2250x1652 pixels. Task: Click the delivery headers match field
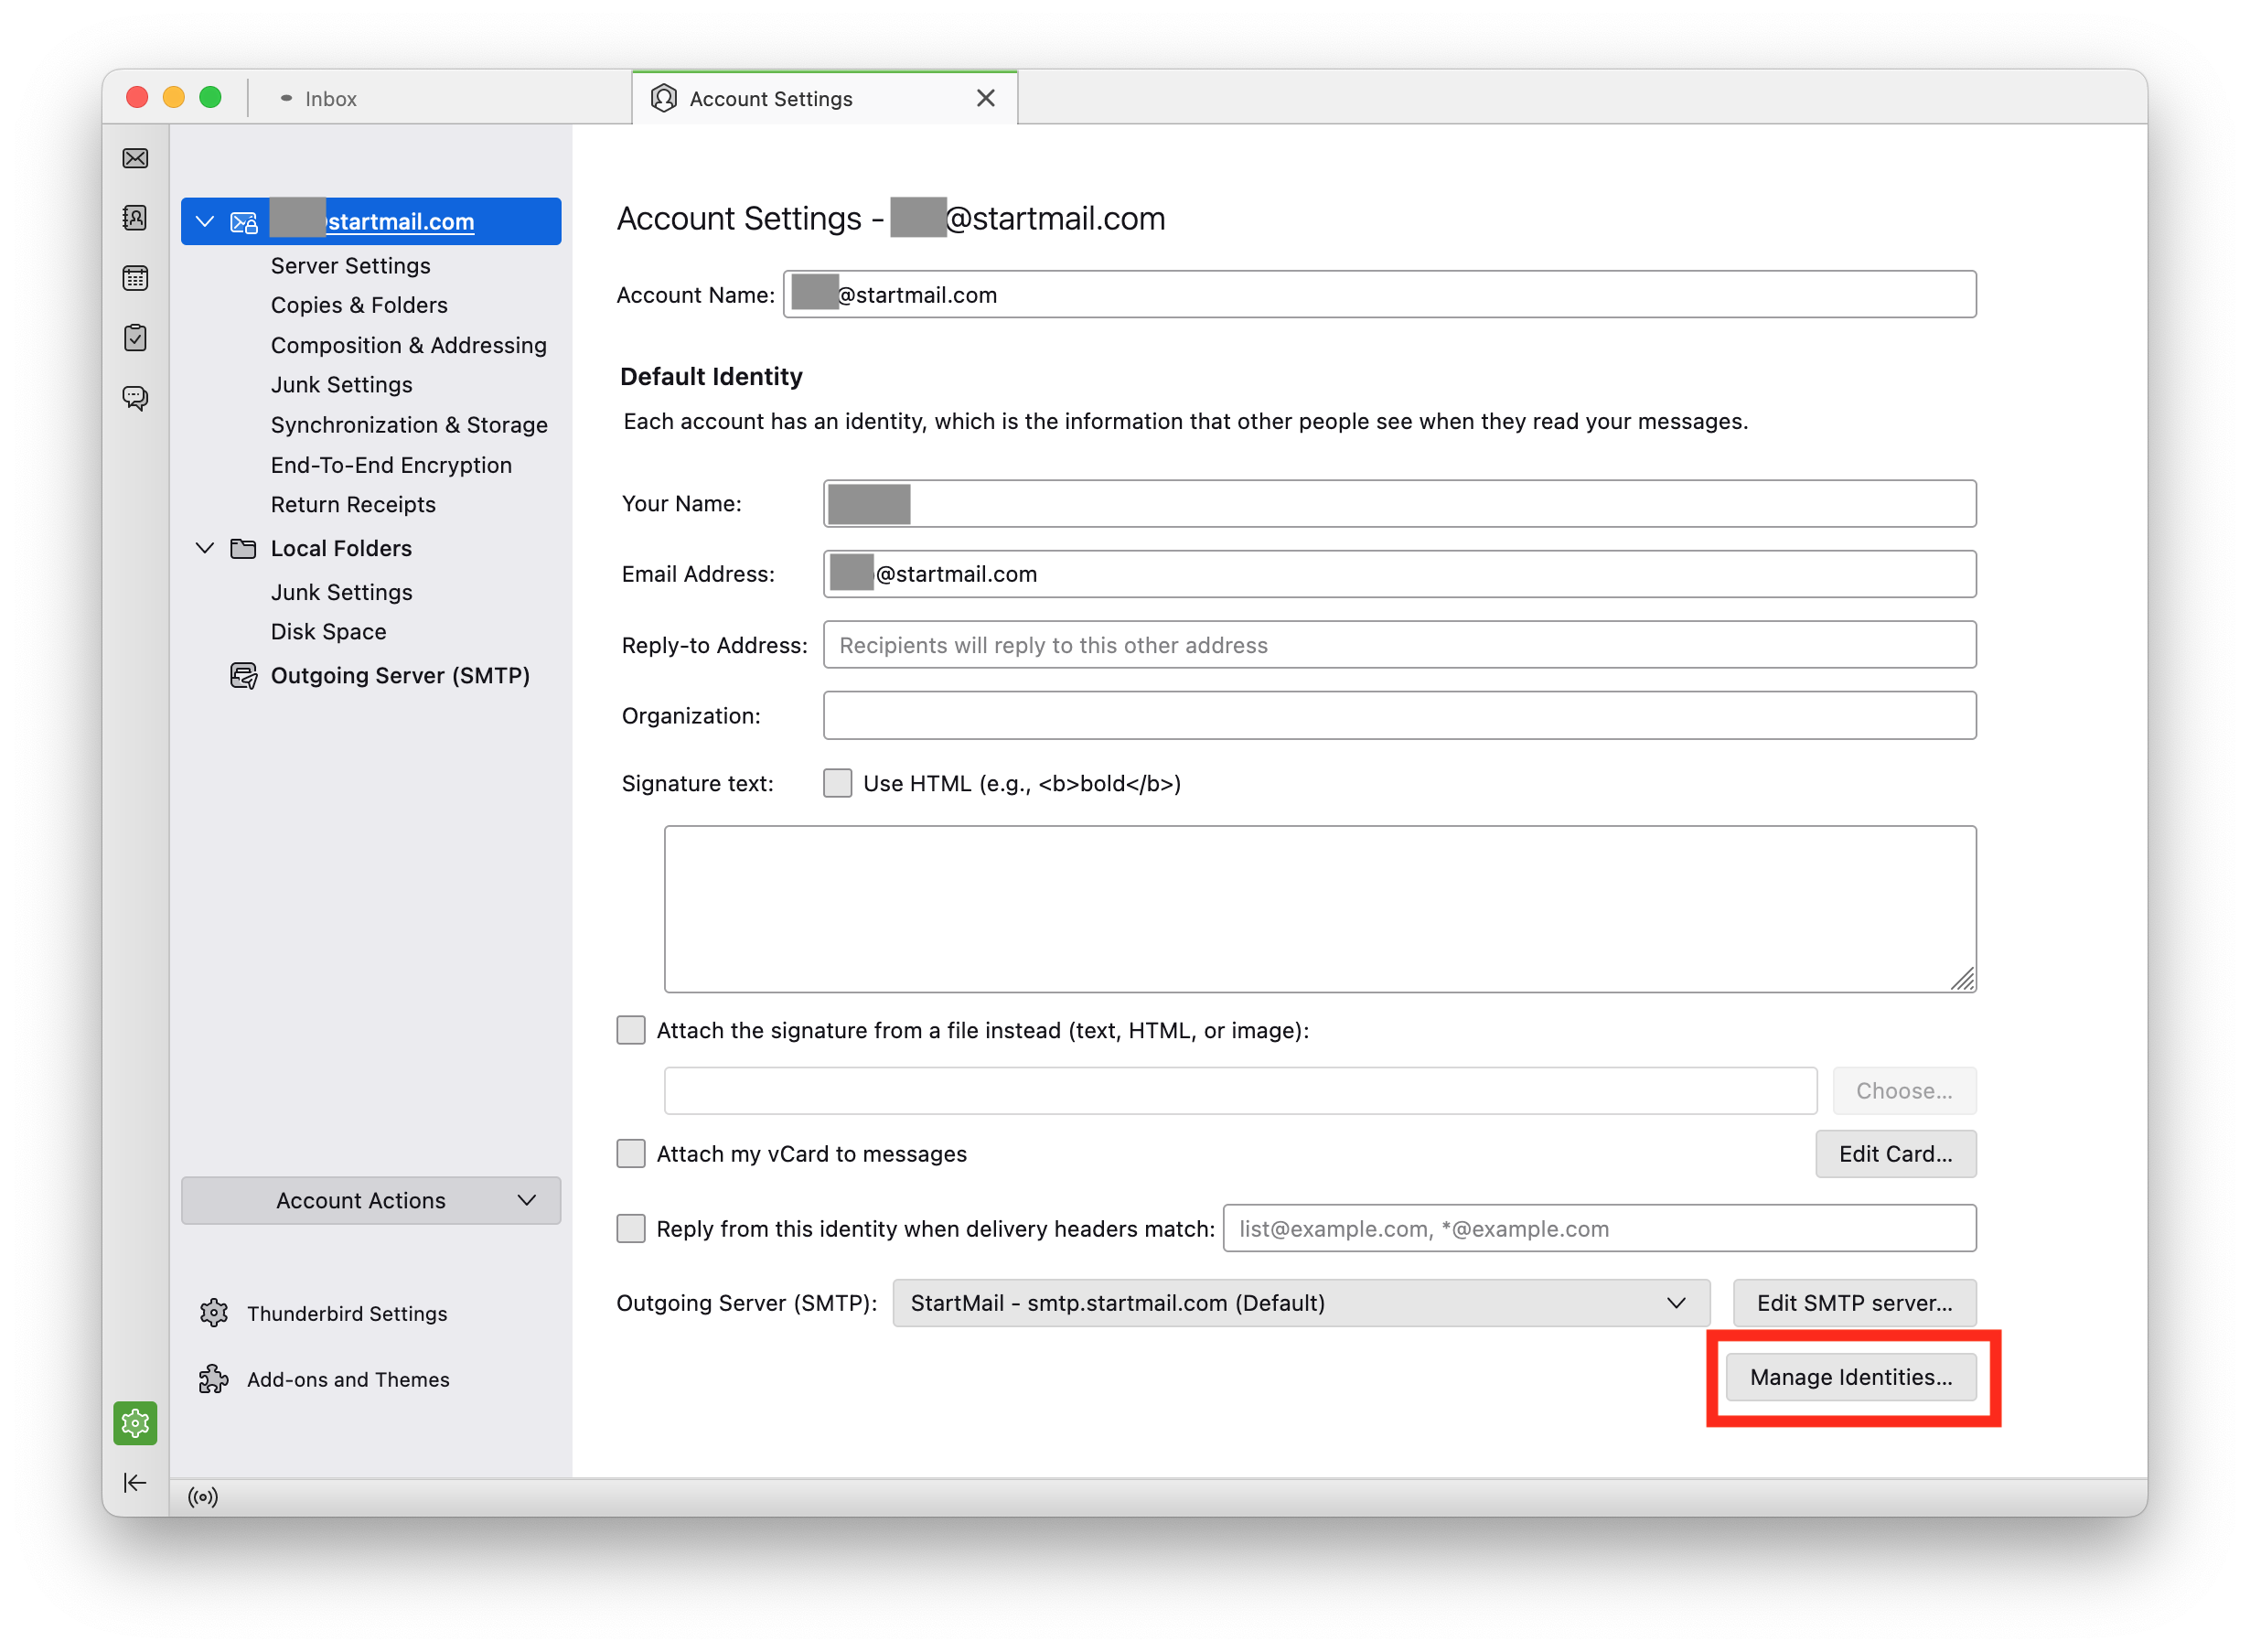click(1600, 1229)
